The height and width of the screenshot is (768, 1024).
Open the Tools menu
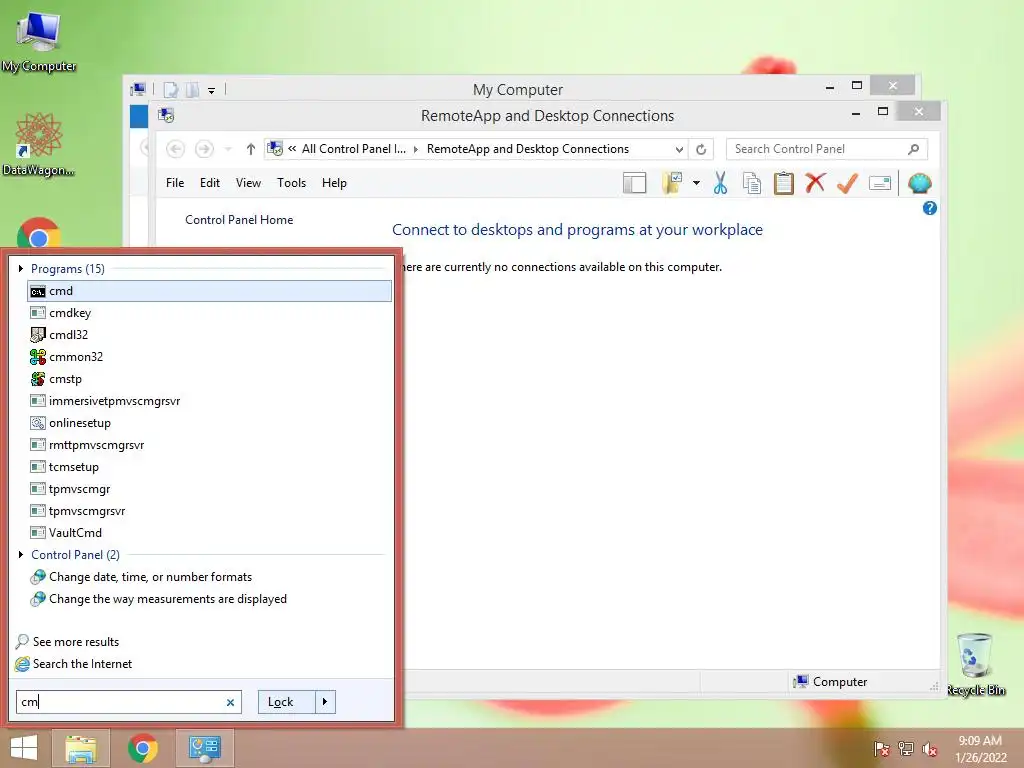pyautogui.click(x=291, y=183)
